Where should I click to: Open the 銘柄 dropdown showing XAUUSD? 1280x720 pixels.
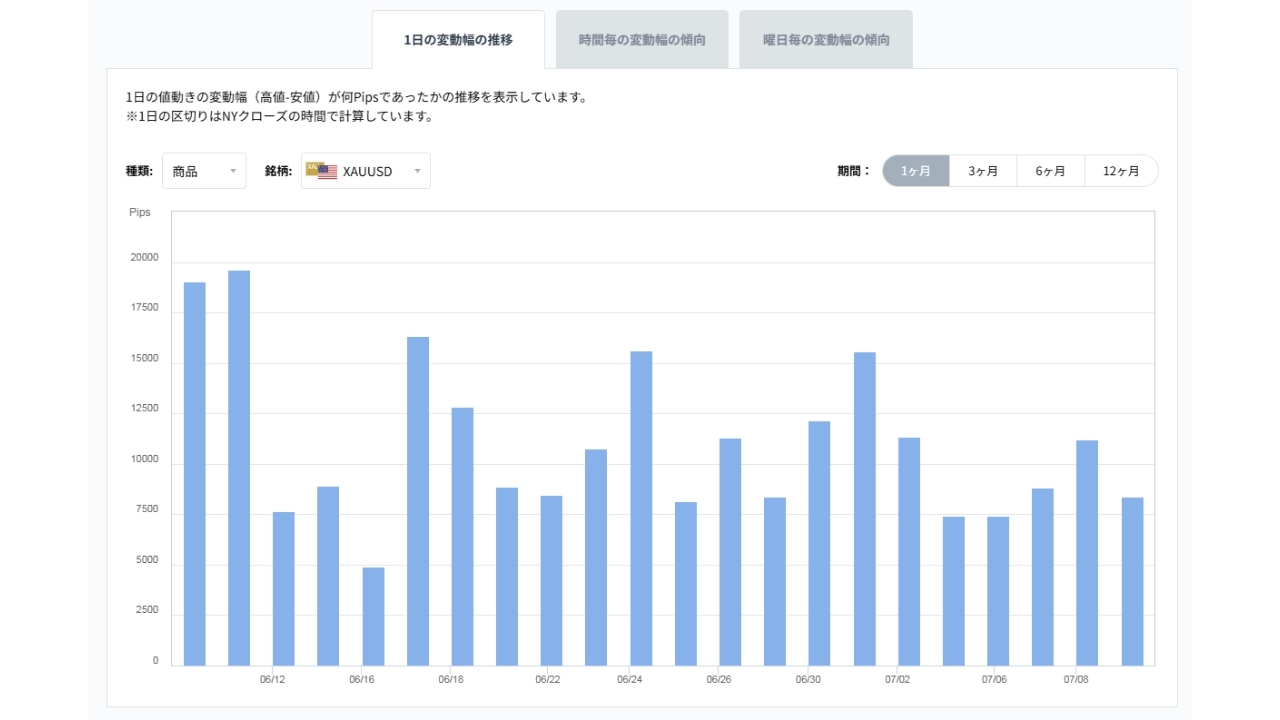(366, 171)
